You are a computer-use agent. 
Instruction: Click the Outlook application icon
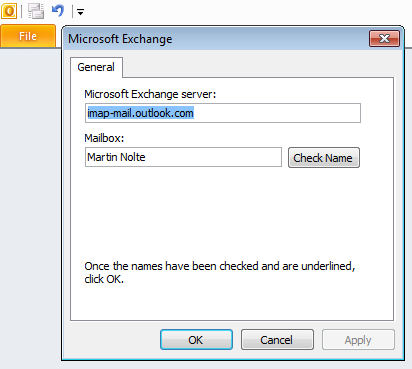point(9,11)
